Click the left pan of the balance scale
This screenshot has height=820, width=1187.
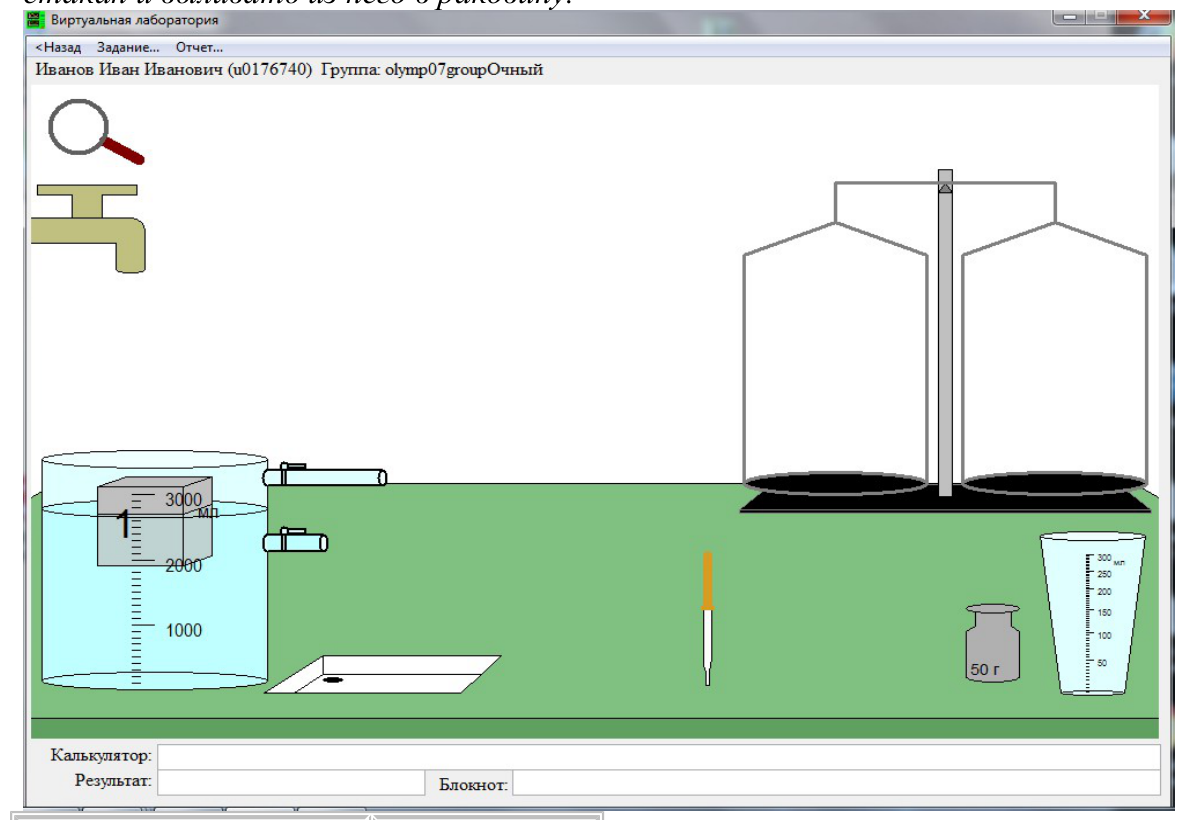[835, 482]
